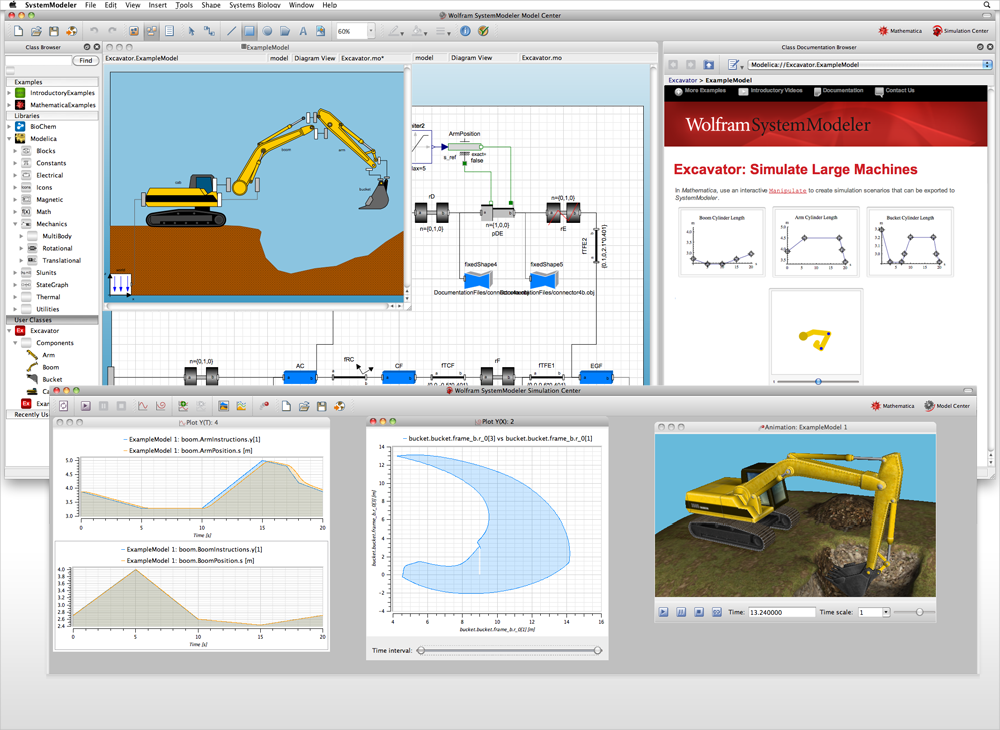Collapse the Modelica library tree
The image size is (1000, 730).
tap(10, 138)
